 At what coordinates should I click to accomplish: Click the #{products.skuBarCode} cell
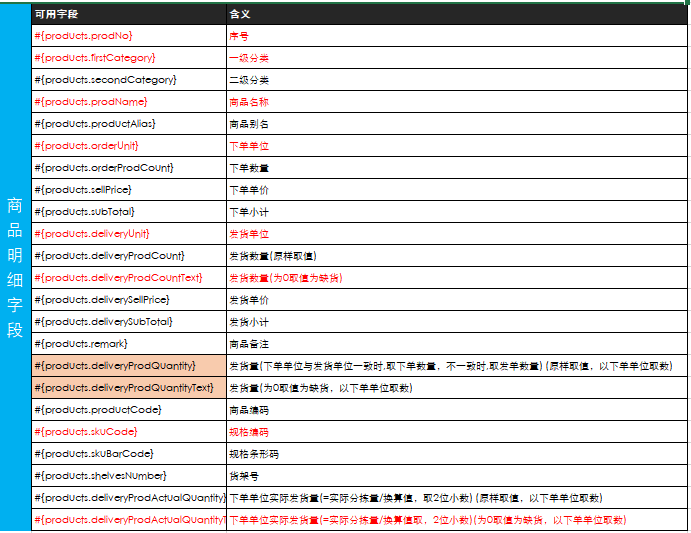(129, 454)
